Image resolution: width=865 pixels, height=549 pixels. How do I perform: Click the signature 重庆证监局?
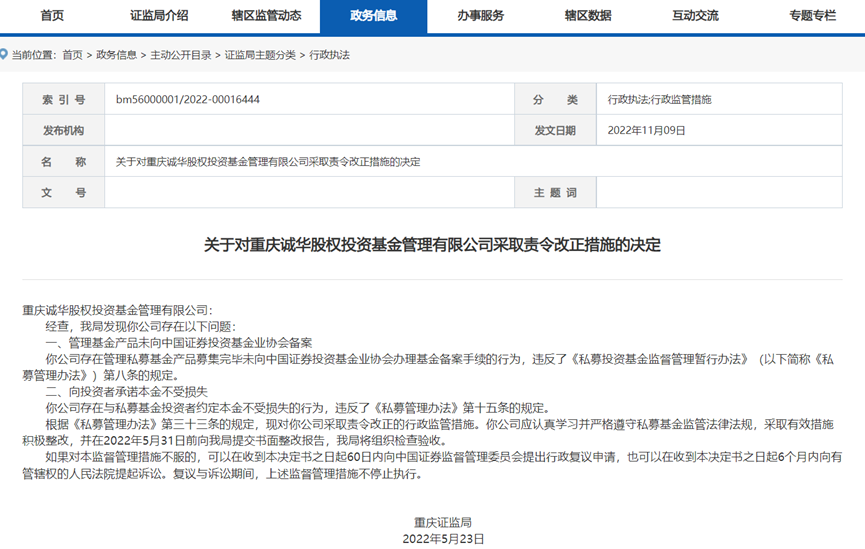[443, 522]
